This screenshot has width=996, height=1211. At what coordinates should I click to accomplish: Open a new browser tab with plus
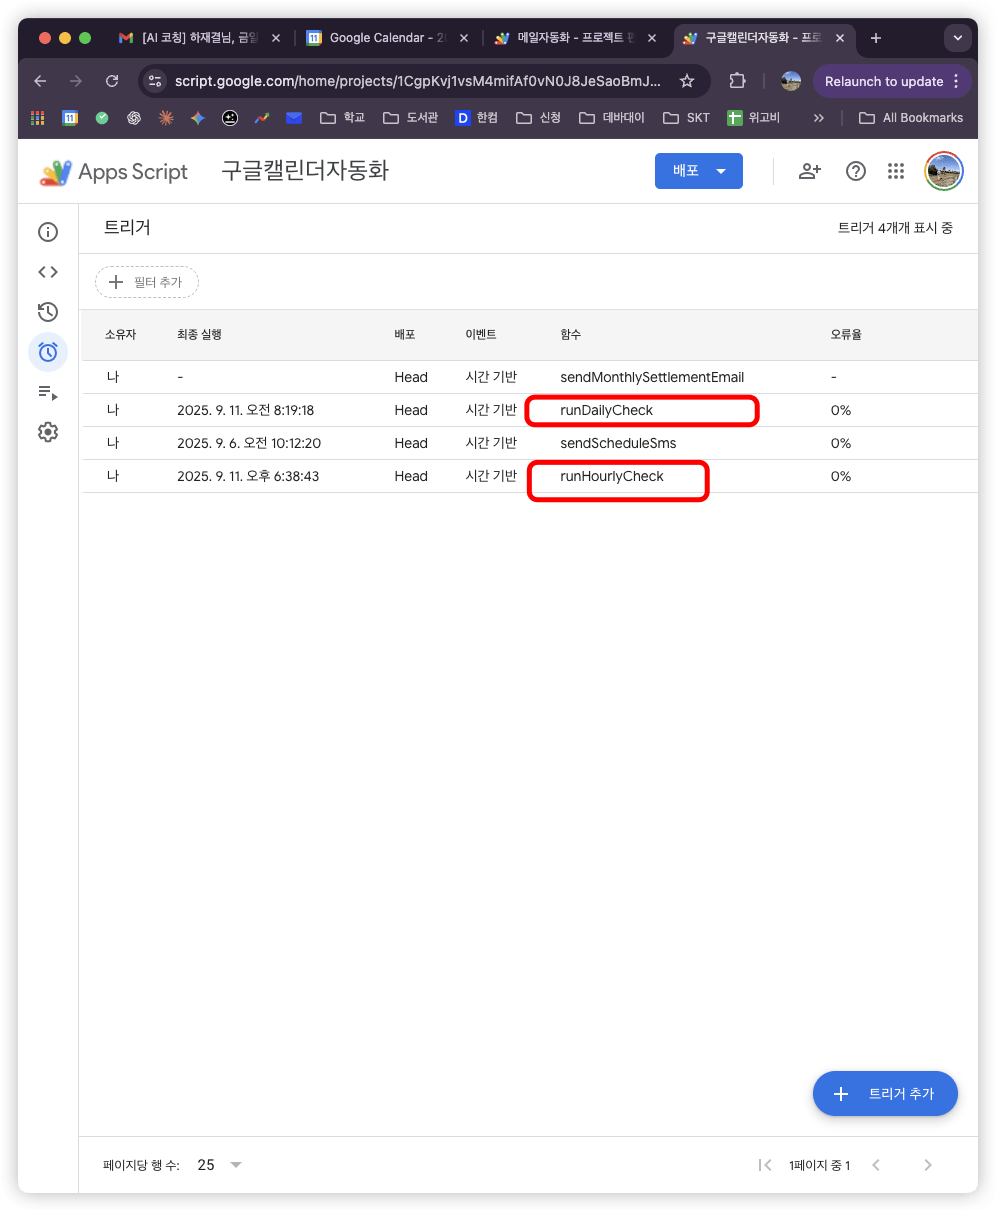[x=876, y=38]
